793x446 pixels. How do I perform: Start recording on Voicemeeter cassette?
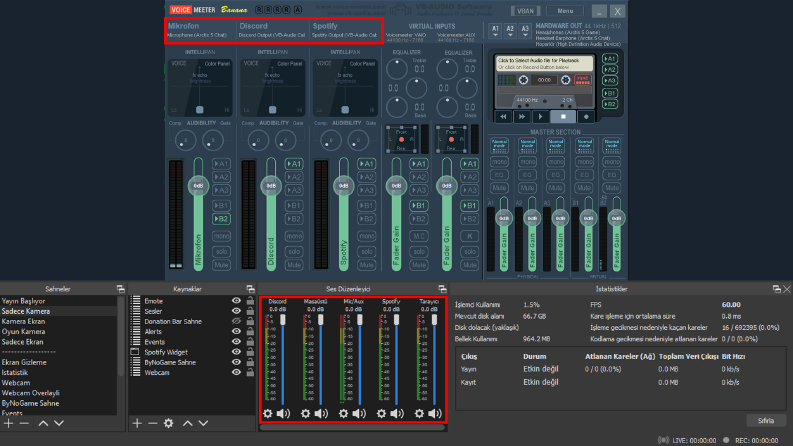click(586, 116)
